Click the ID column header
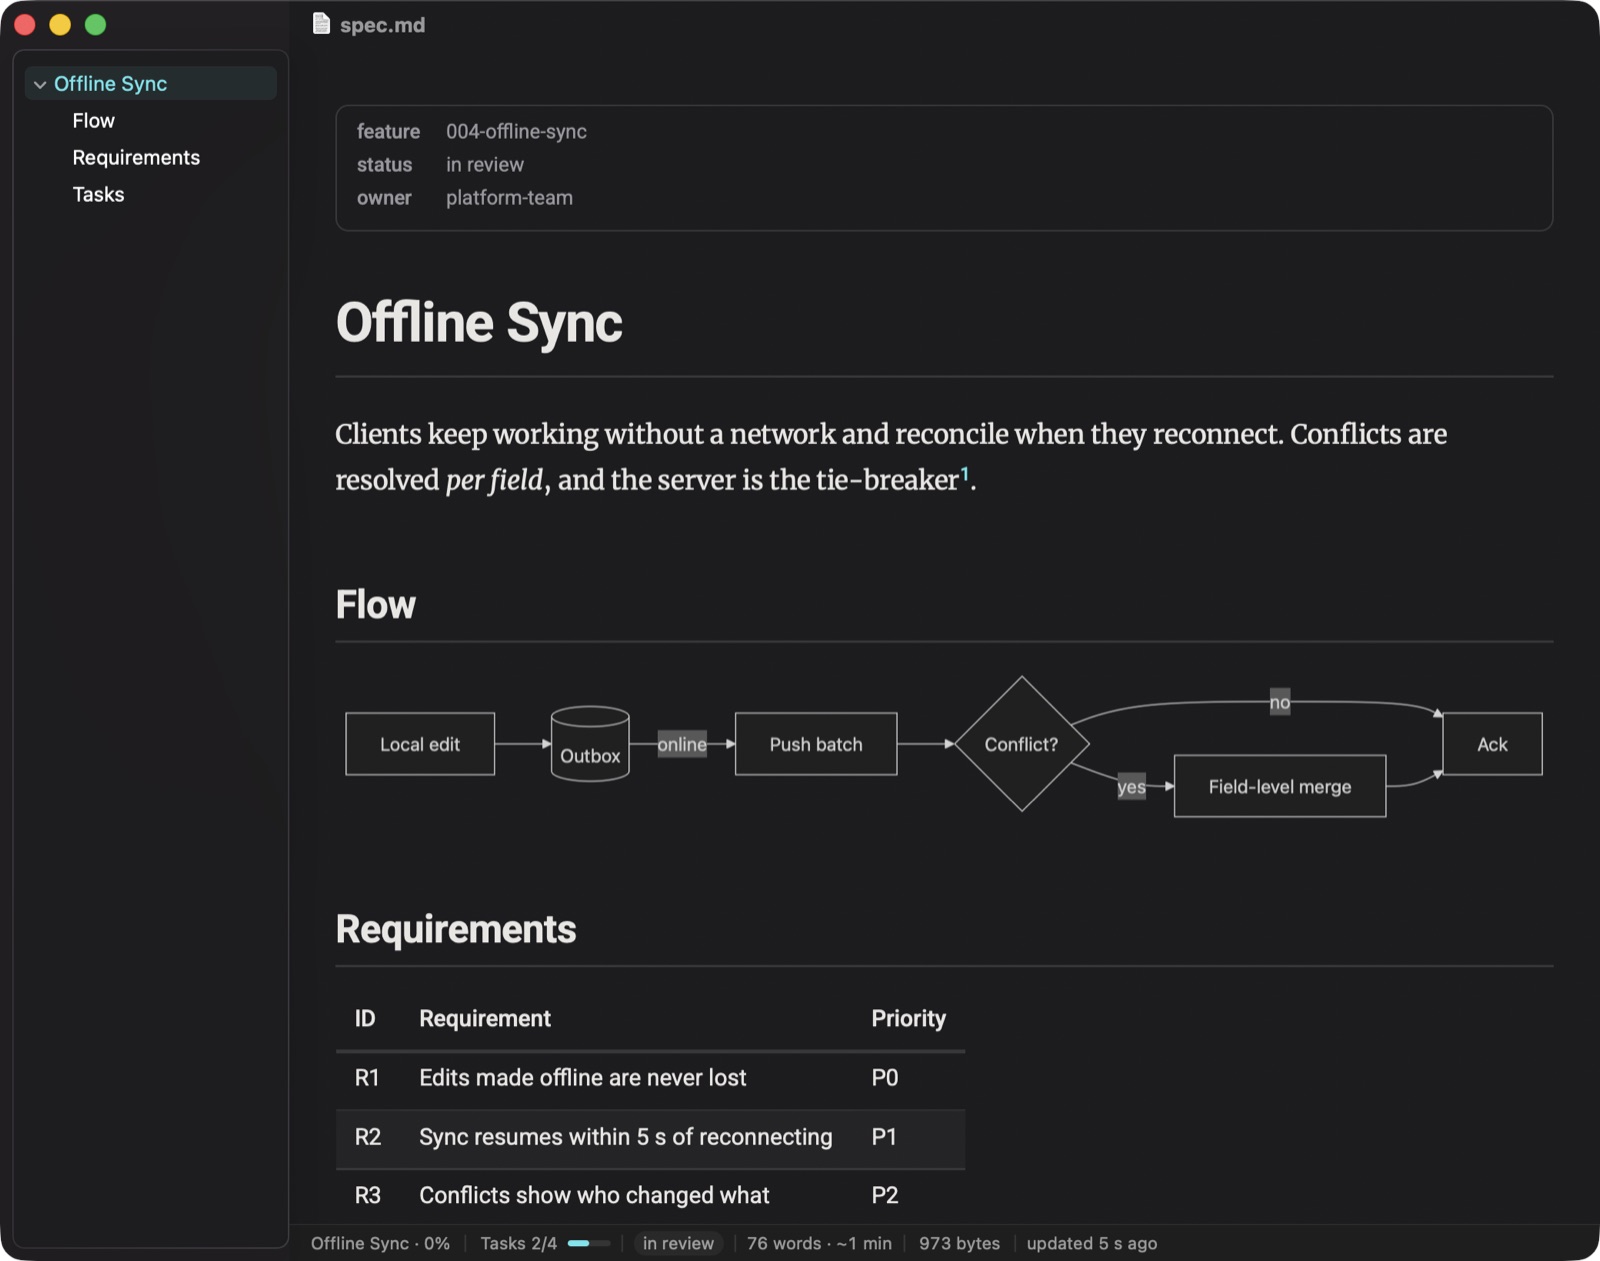Image resolution: width=1600 pixels, height=1261 pixels. click(365, 1019)
